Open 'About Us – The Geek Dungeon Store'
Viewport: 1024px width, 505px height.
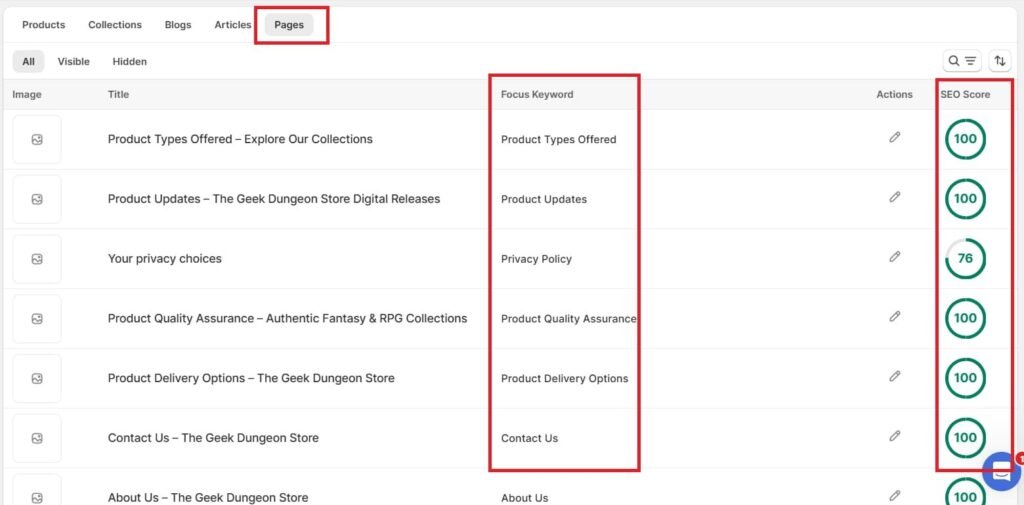click(x=208, y=498)
